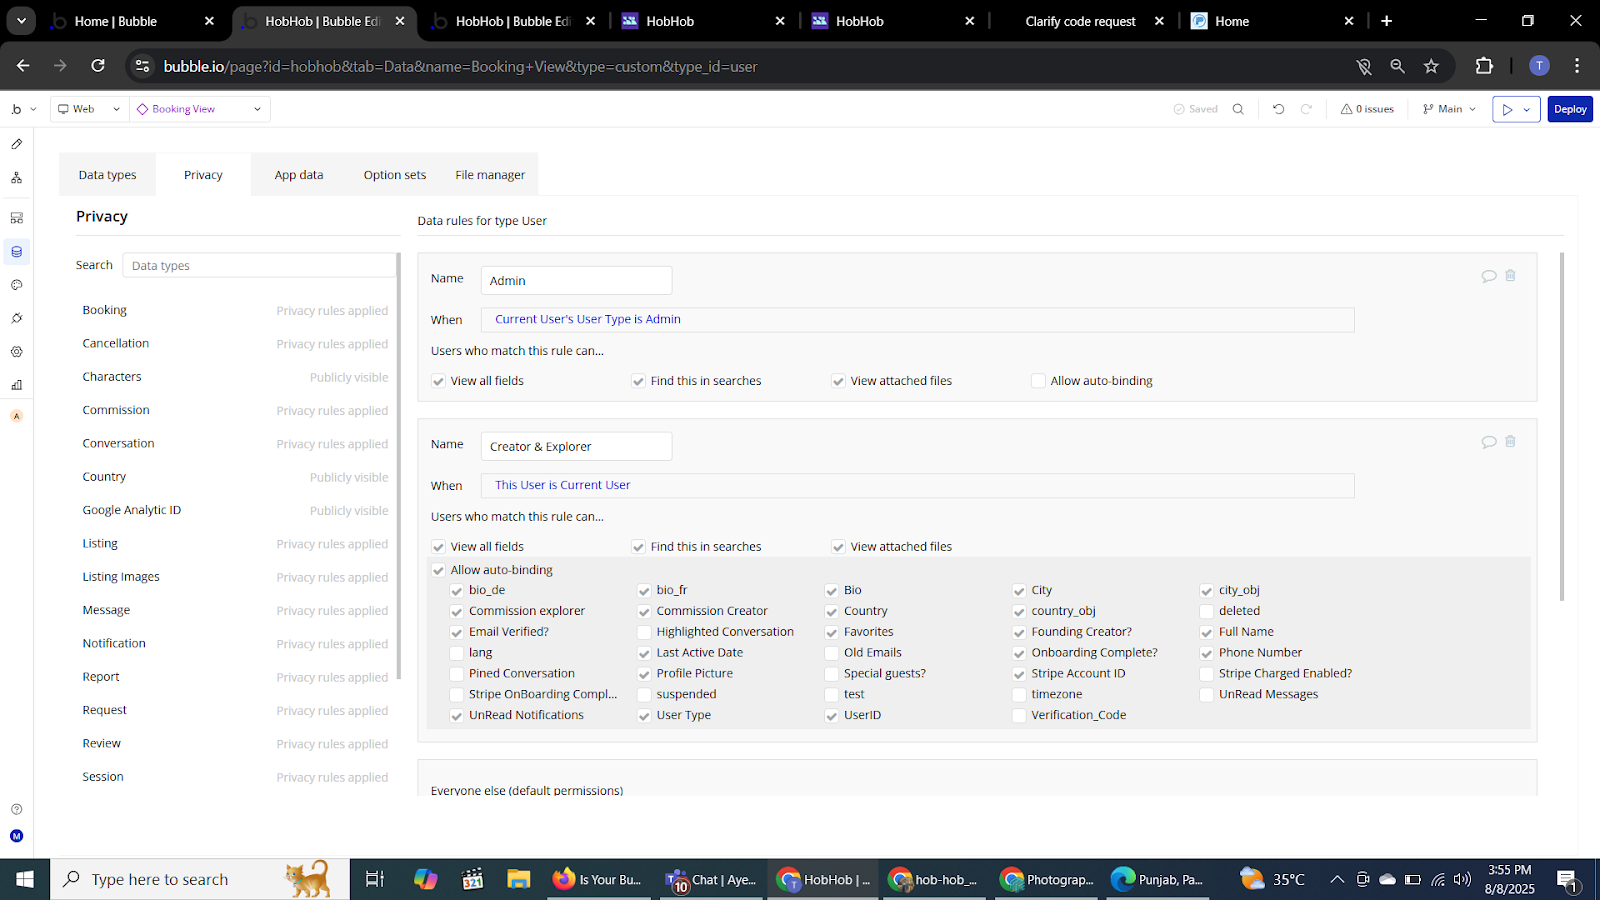Toggle View attached files in Creator rule

(x=838, y=547)
